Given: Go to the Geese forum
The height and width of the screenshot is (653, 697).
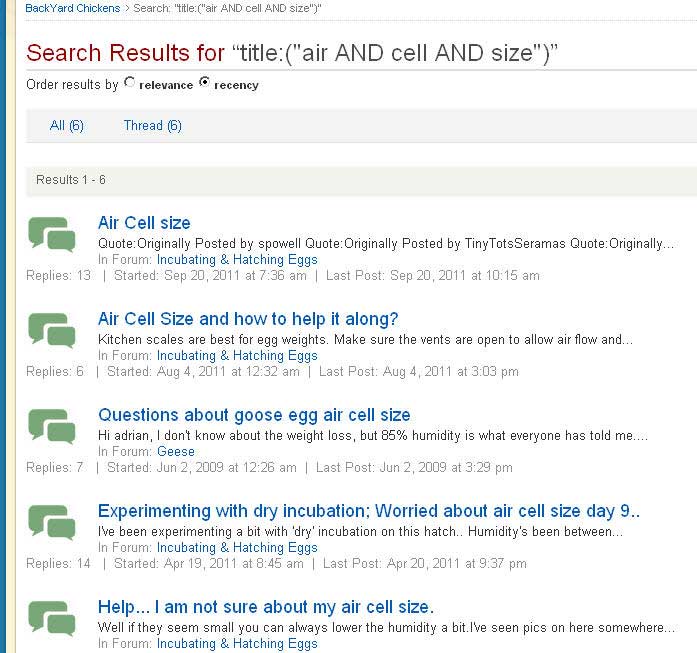Looking at the screenshot, I should tap(176, 452).
